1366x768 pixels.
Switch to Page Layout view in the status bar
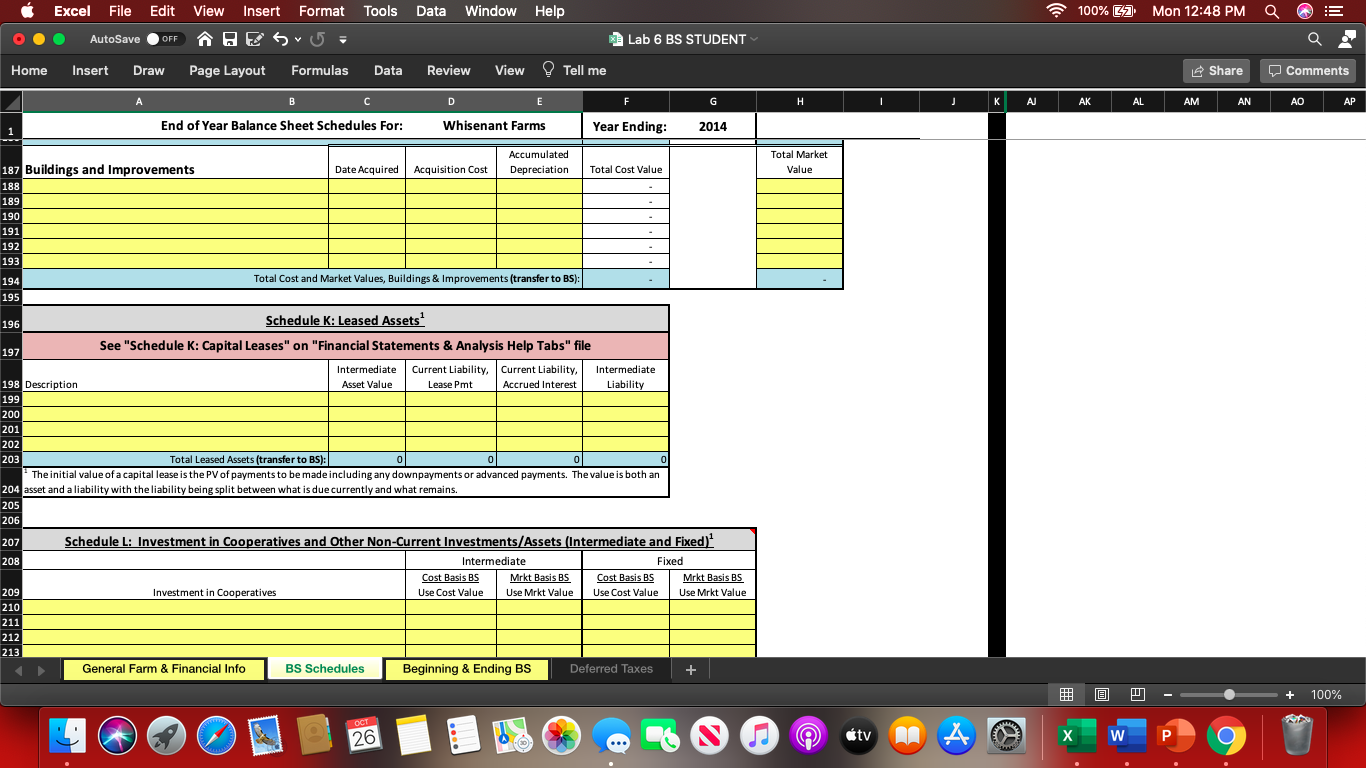tap(1101, 694)
